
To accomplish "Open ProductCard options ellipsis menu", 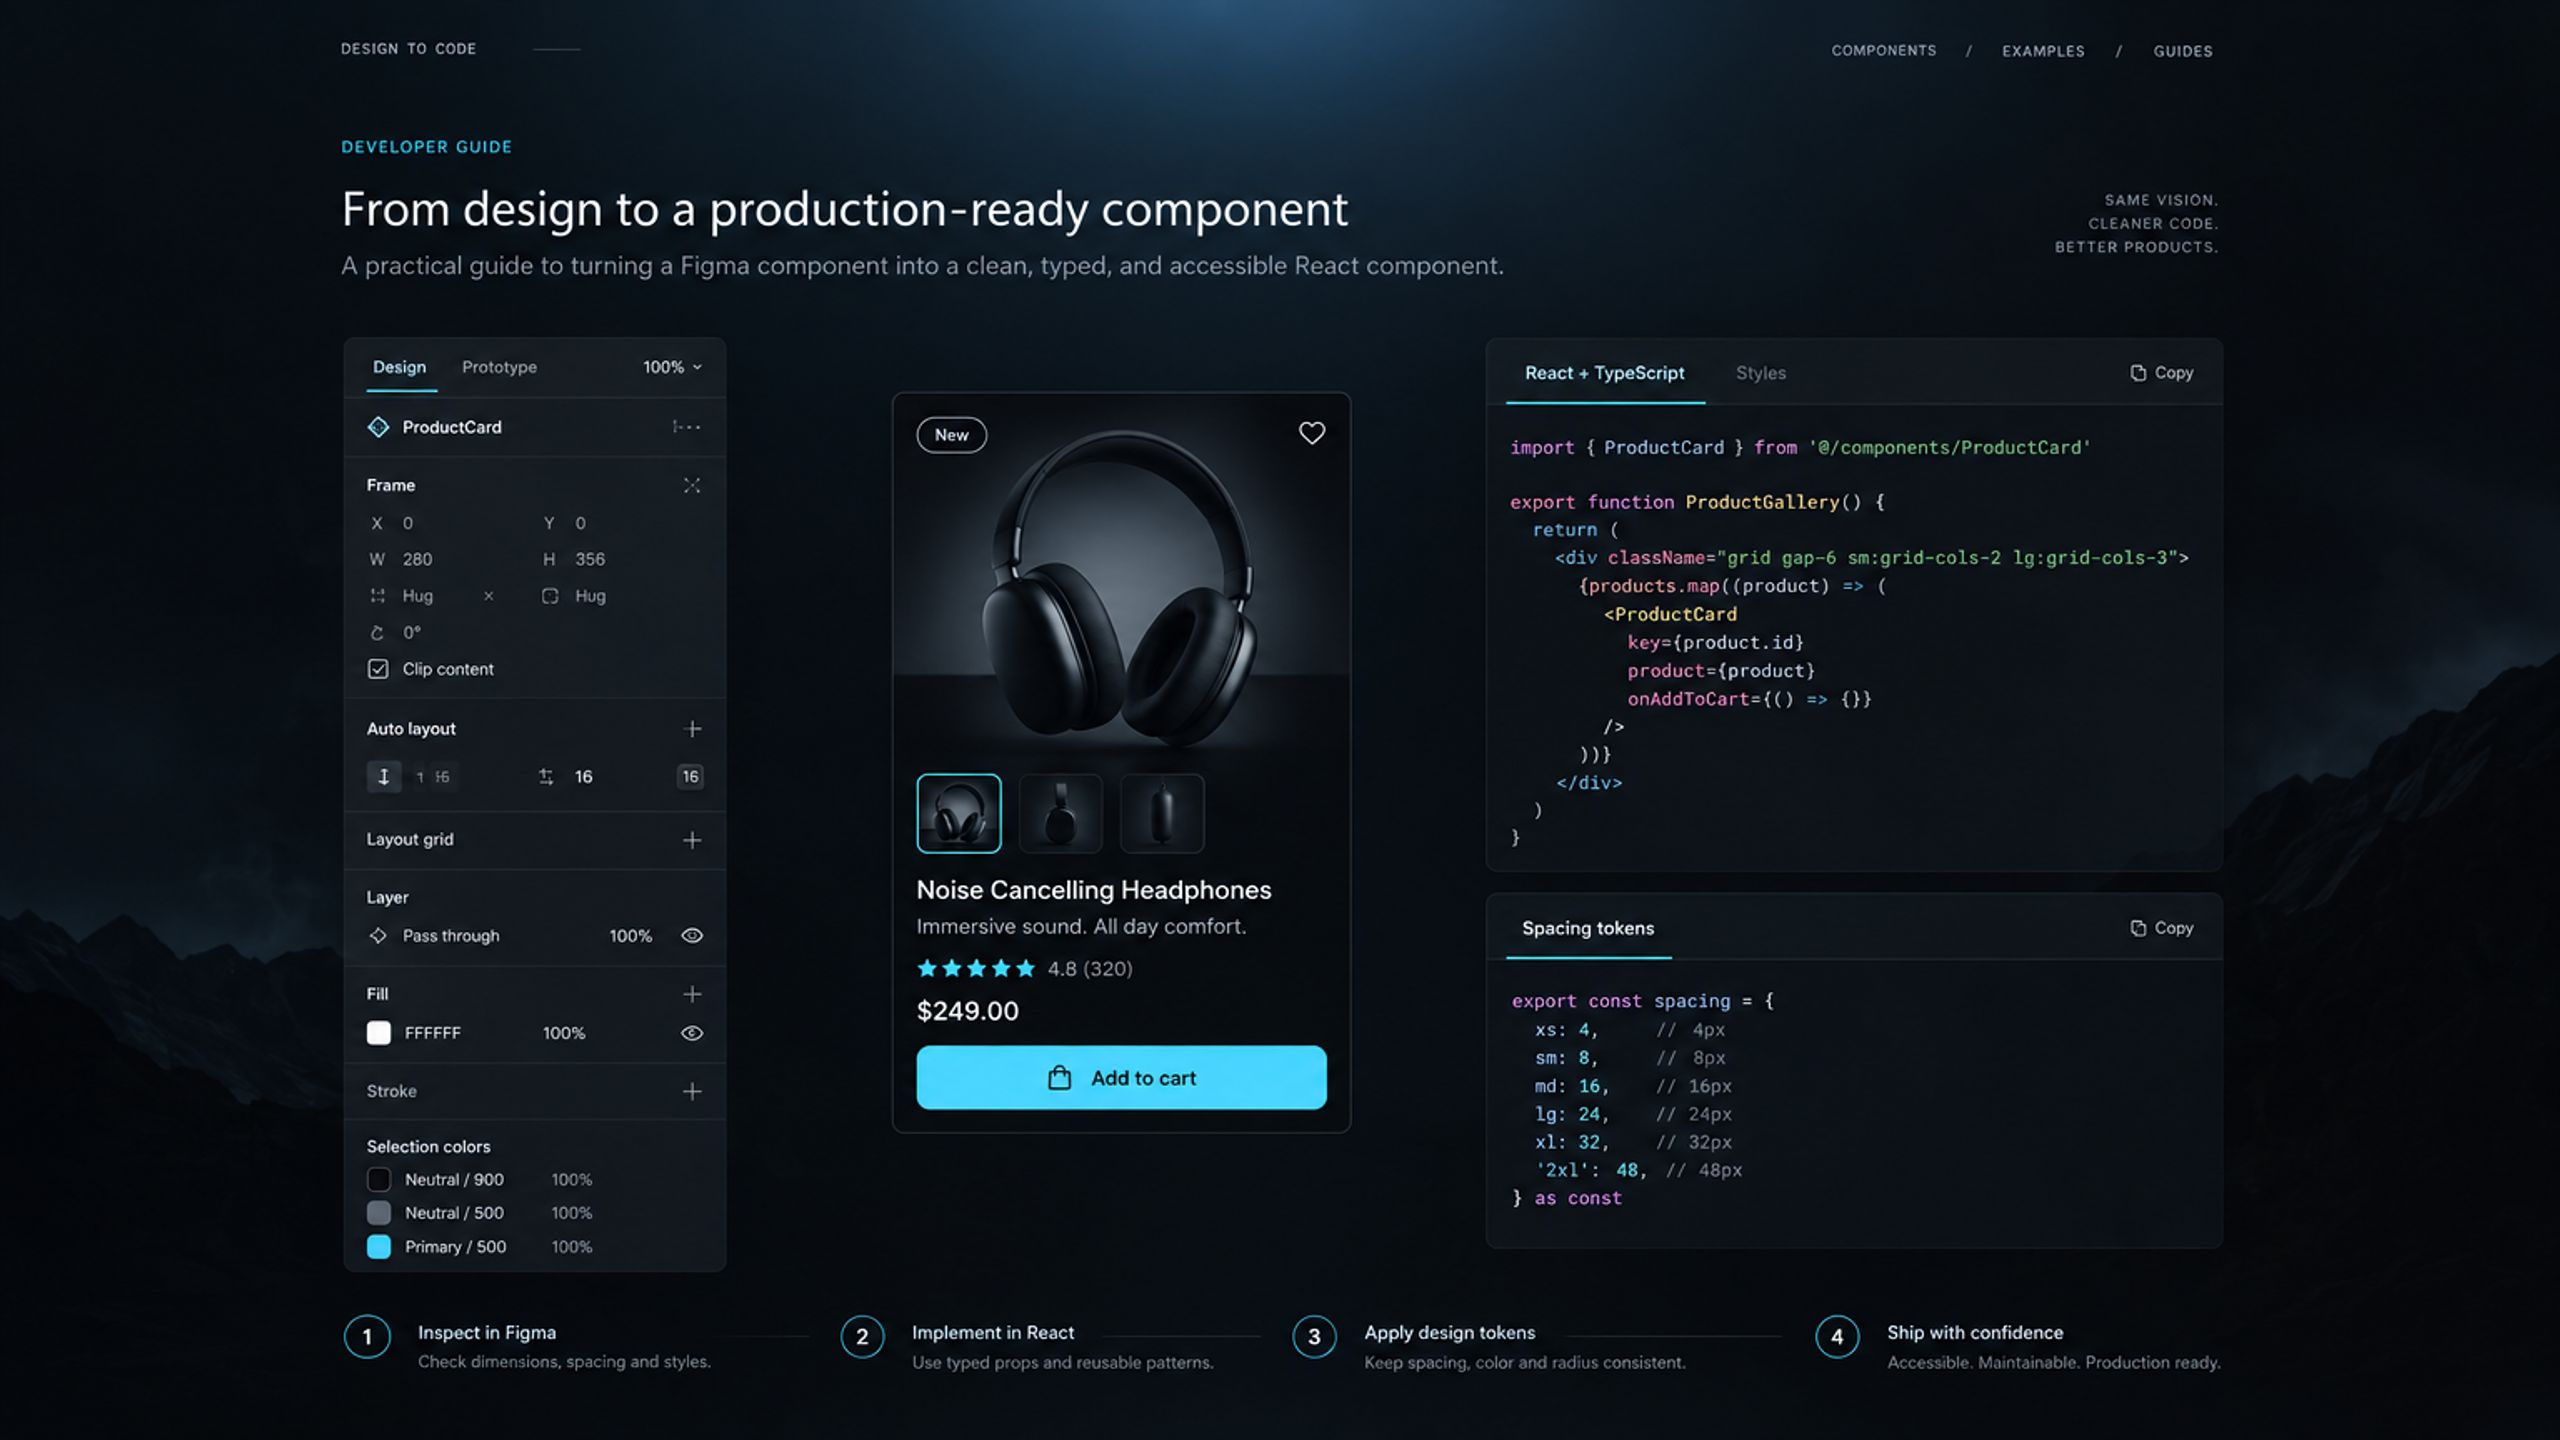I will click(686, 427).
